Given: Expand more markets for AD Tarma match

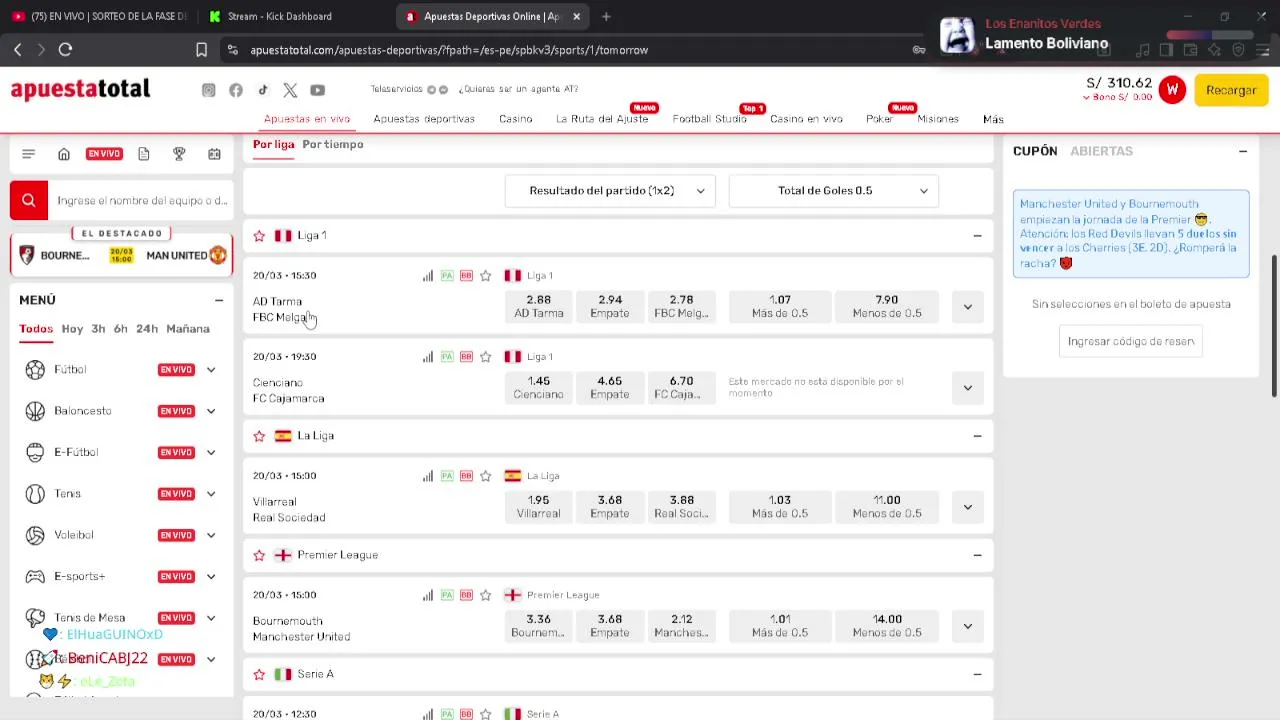Looking at the screenshot, I should click(967, 307).
